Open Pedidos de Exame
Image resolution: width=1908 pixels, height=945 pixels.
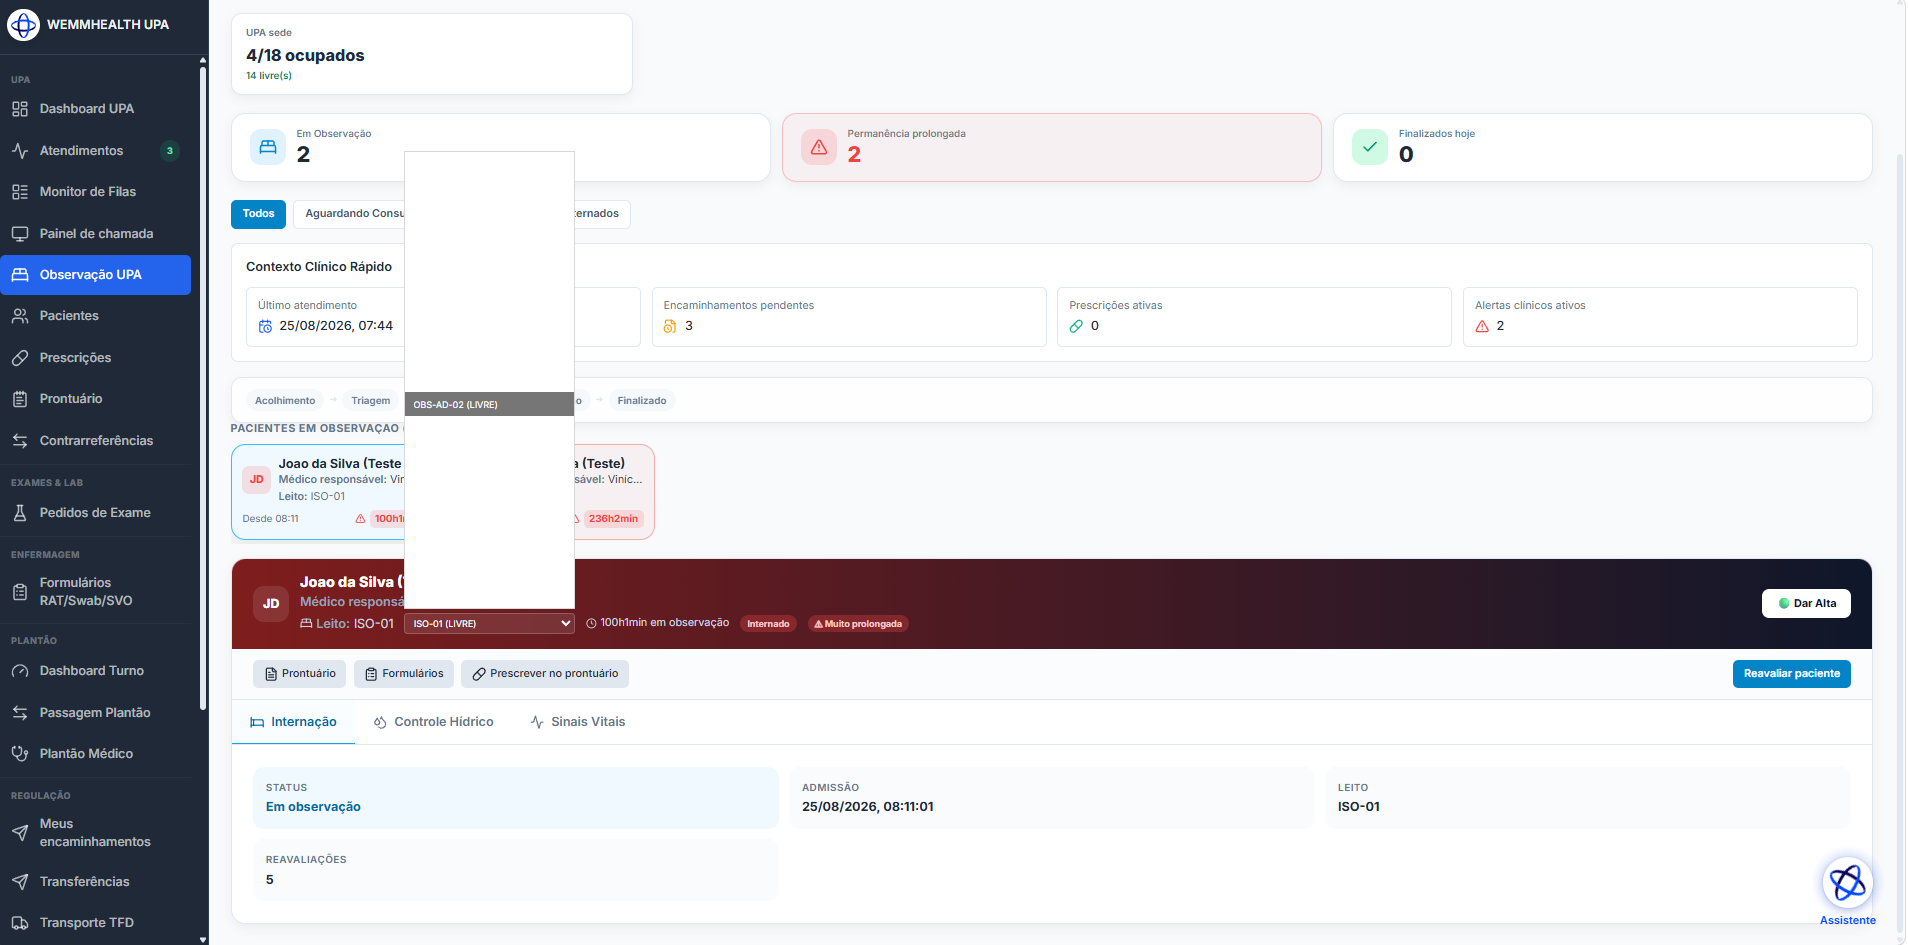pyautogui.click(x=96, y=513)
